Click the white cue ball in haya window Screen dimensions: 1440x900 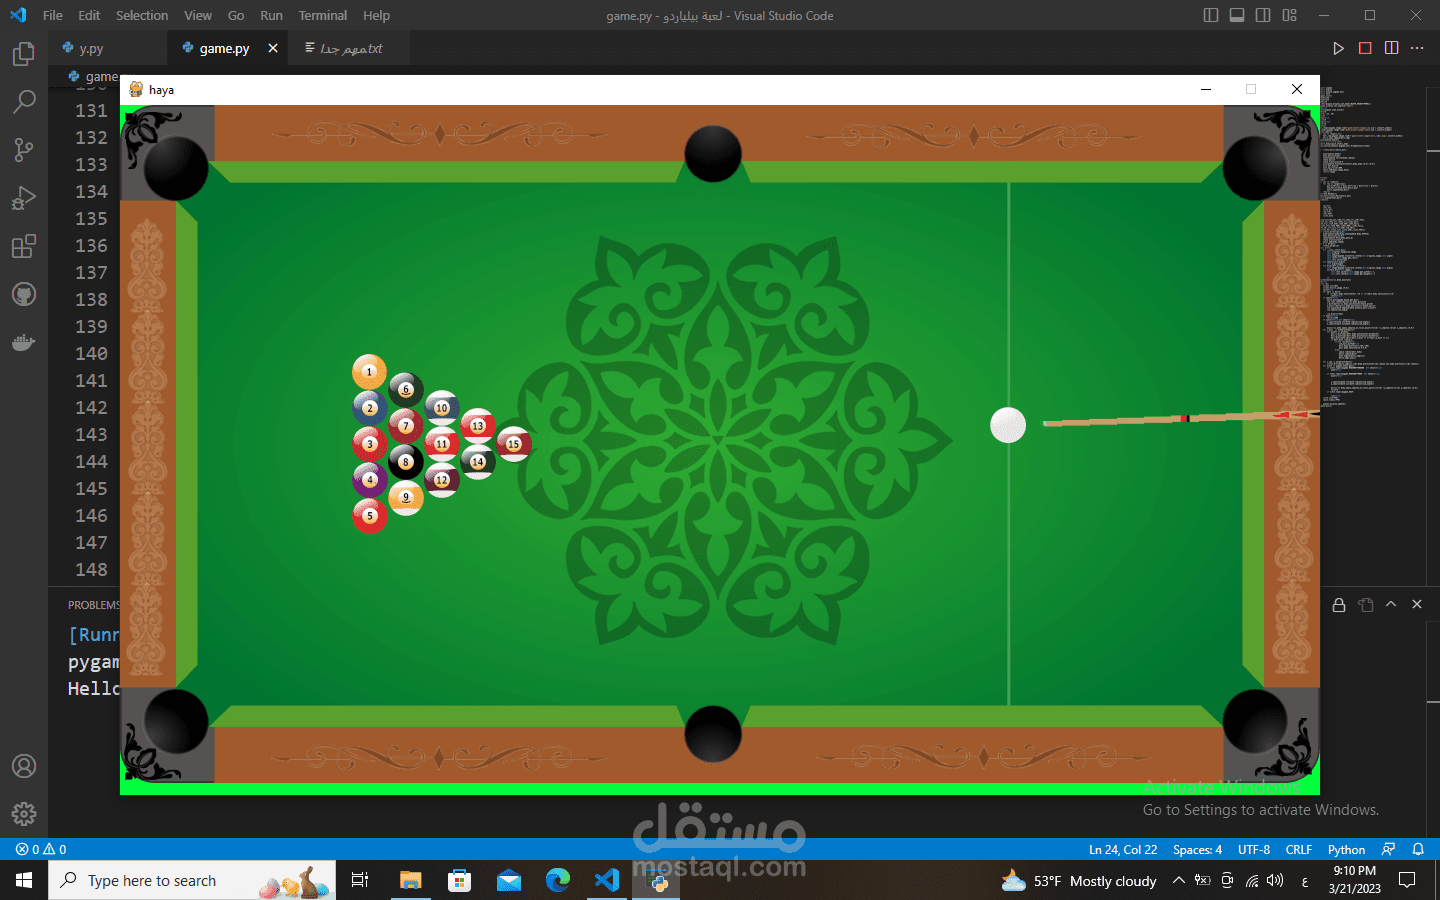1008,425
